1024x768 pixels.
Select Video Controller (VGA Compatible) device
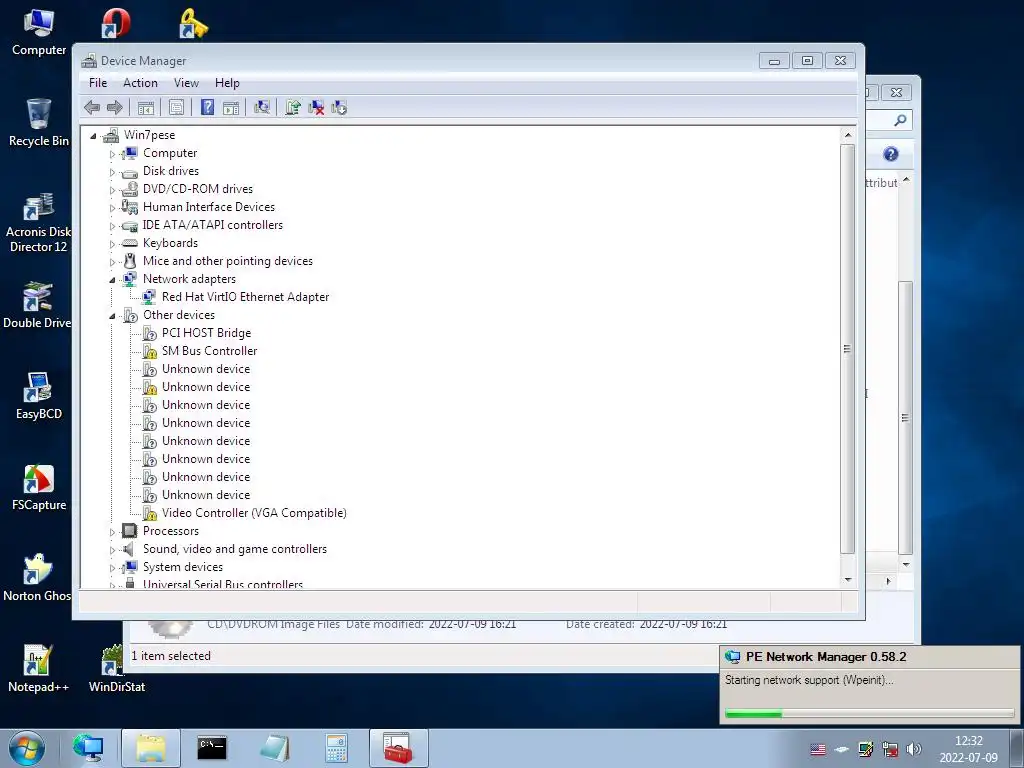[253, 513]
